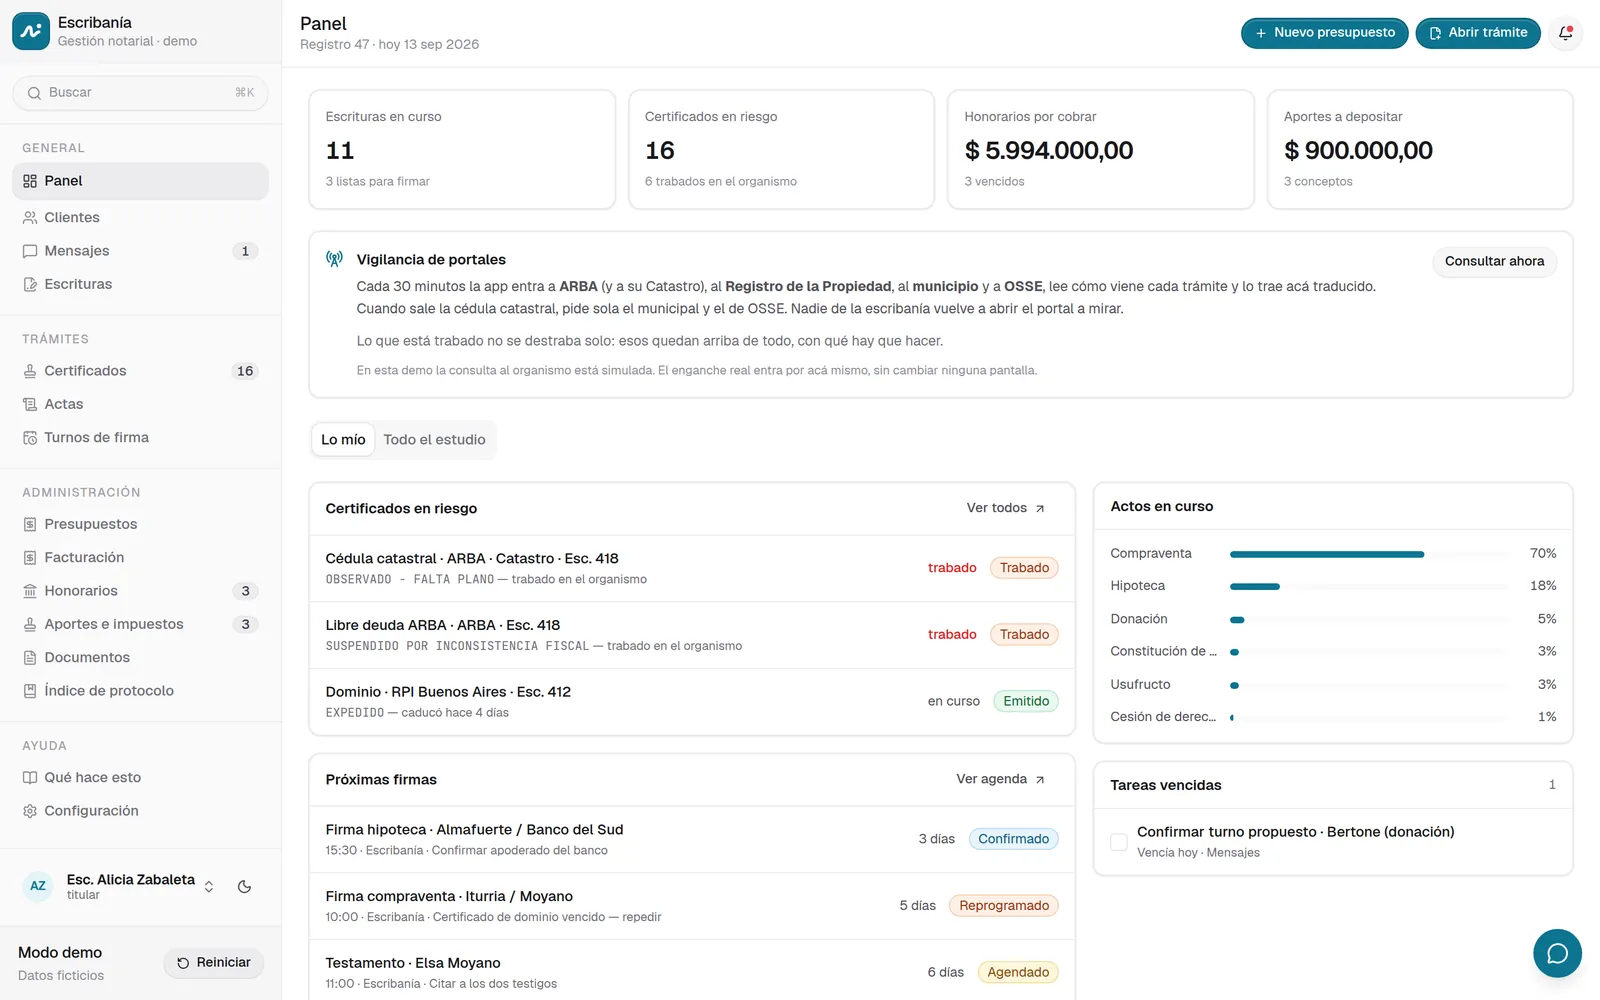Click the Consultar ahora button
Image resolution: width=1600 pixels, height=1000 pixels.
point(1494,261)
